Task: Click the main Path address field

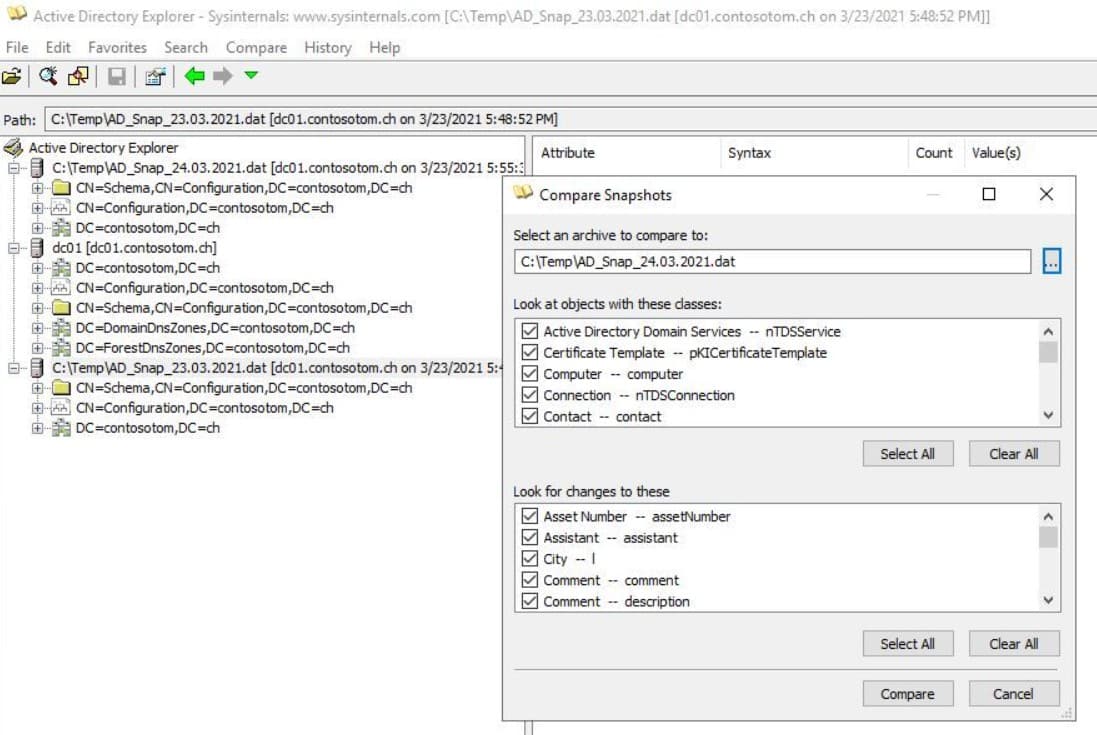Action: click(570, 119)
